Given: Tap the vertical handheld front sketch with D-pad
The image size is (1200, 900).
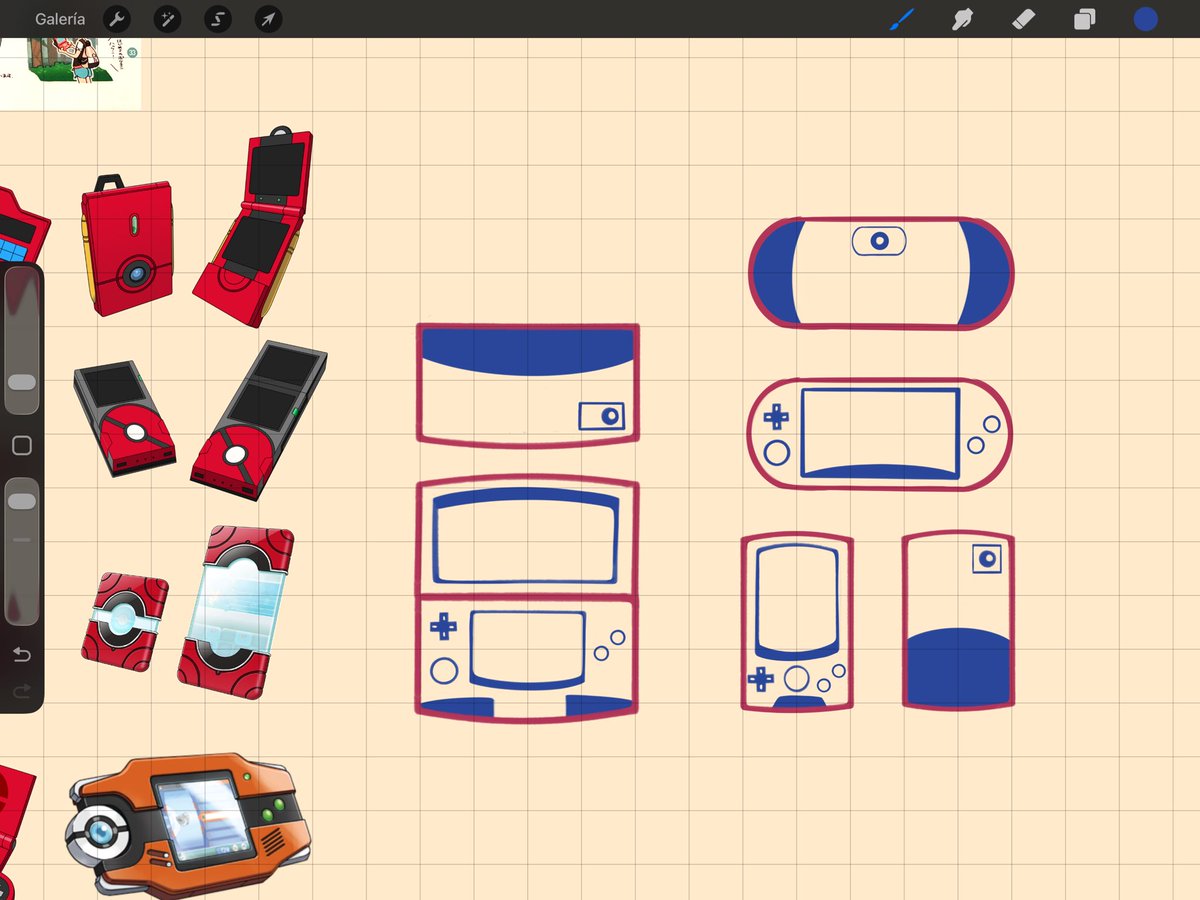Looking at the screenshot, I should pos(797,622).
